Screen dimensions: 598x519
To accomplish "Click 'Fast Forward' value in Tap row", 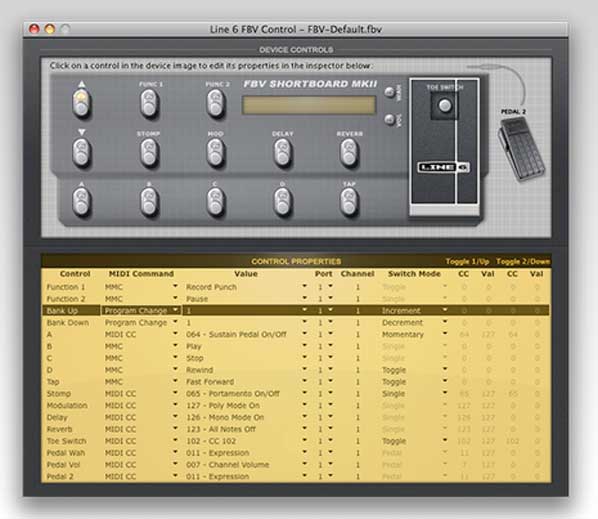I will click(x=210, y=382).
